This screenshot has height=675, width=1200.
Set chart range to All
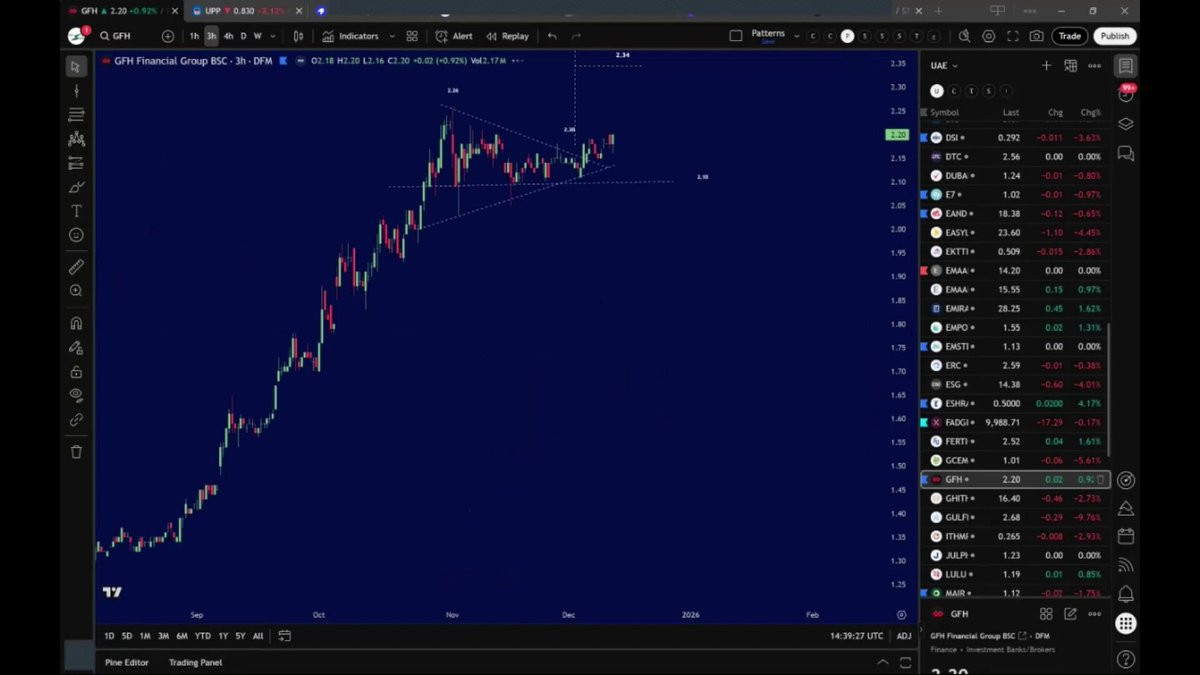tap(258, 636)
